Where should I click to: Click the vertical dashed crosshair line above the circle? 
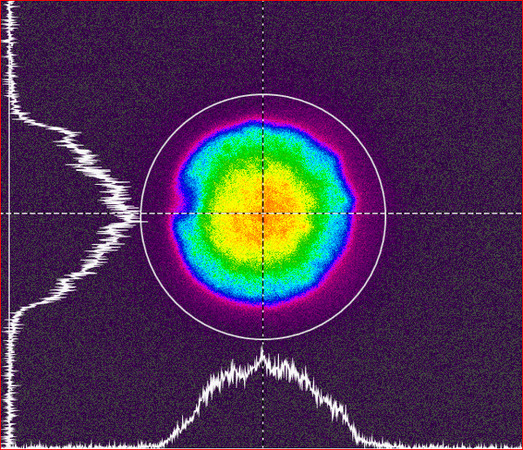263,47
